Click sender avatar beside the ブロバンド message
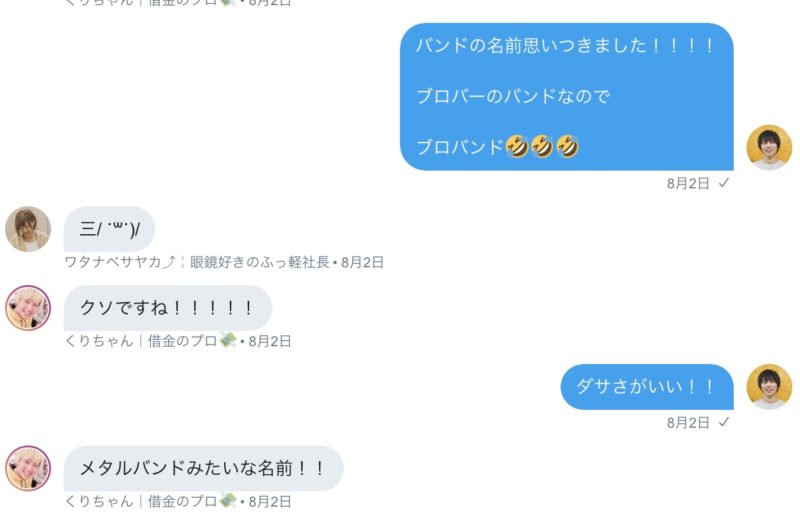Viewport: 800px width, 513px height. point(769,147)
